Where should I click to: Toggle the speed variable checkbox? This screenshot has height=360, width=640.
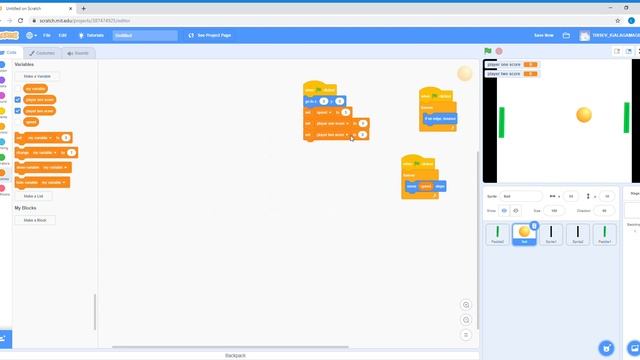[x=18, y=122]
